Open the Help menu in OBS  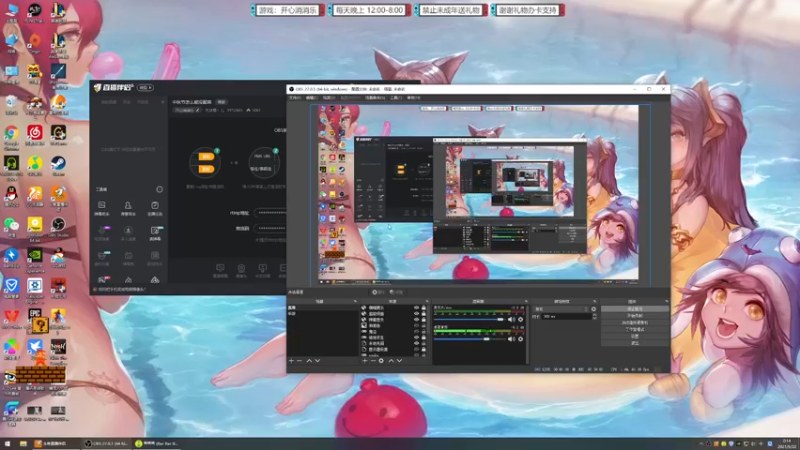[413, 97]
